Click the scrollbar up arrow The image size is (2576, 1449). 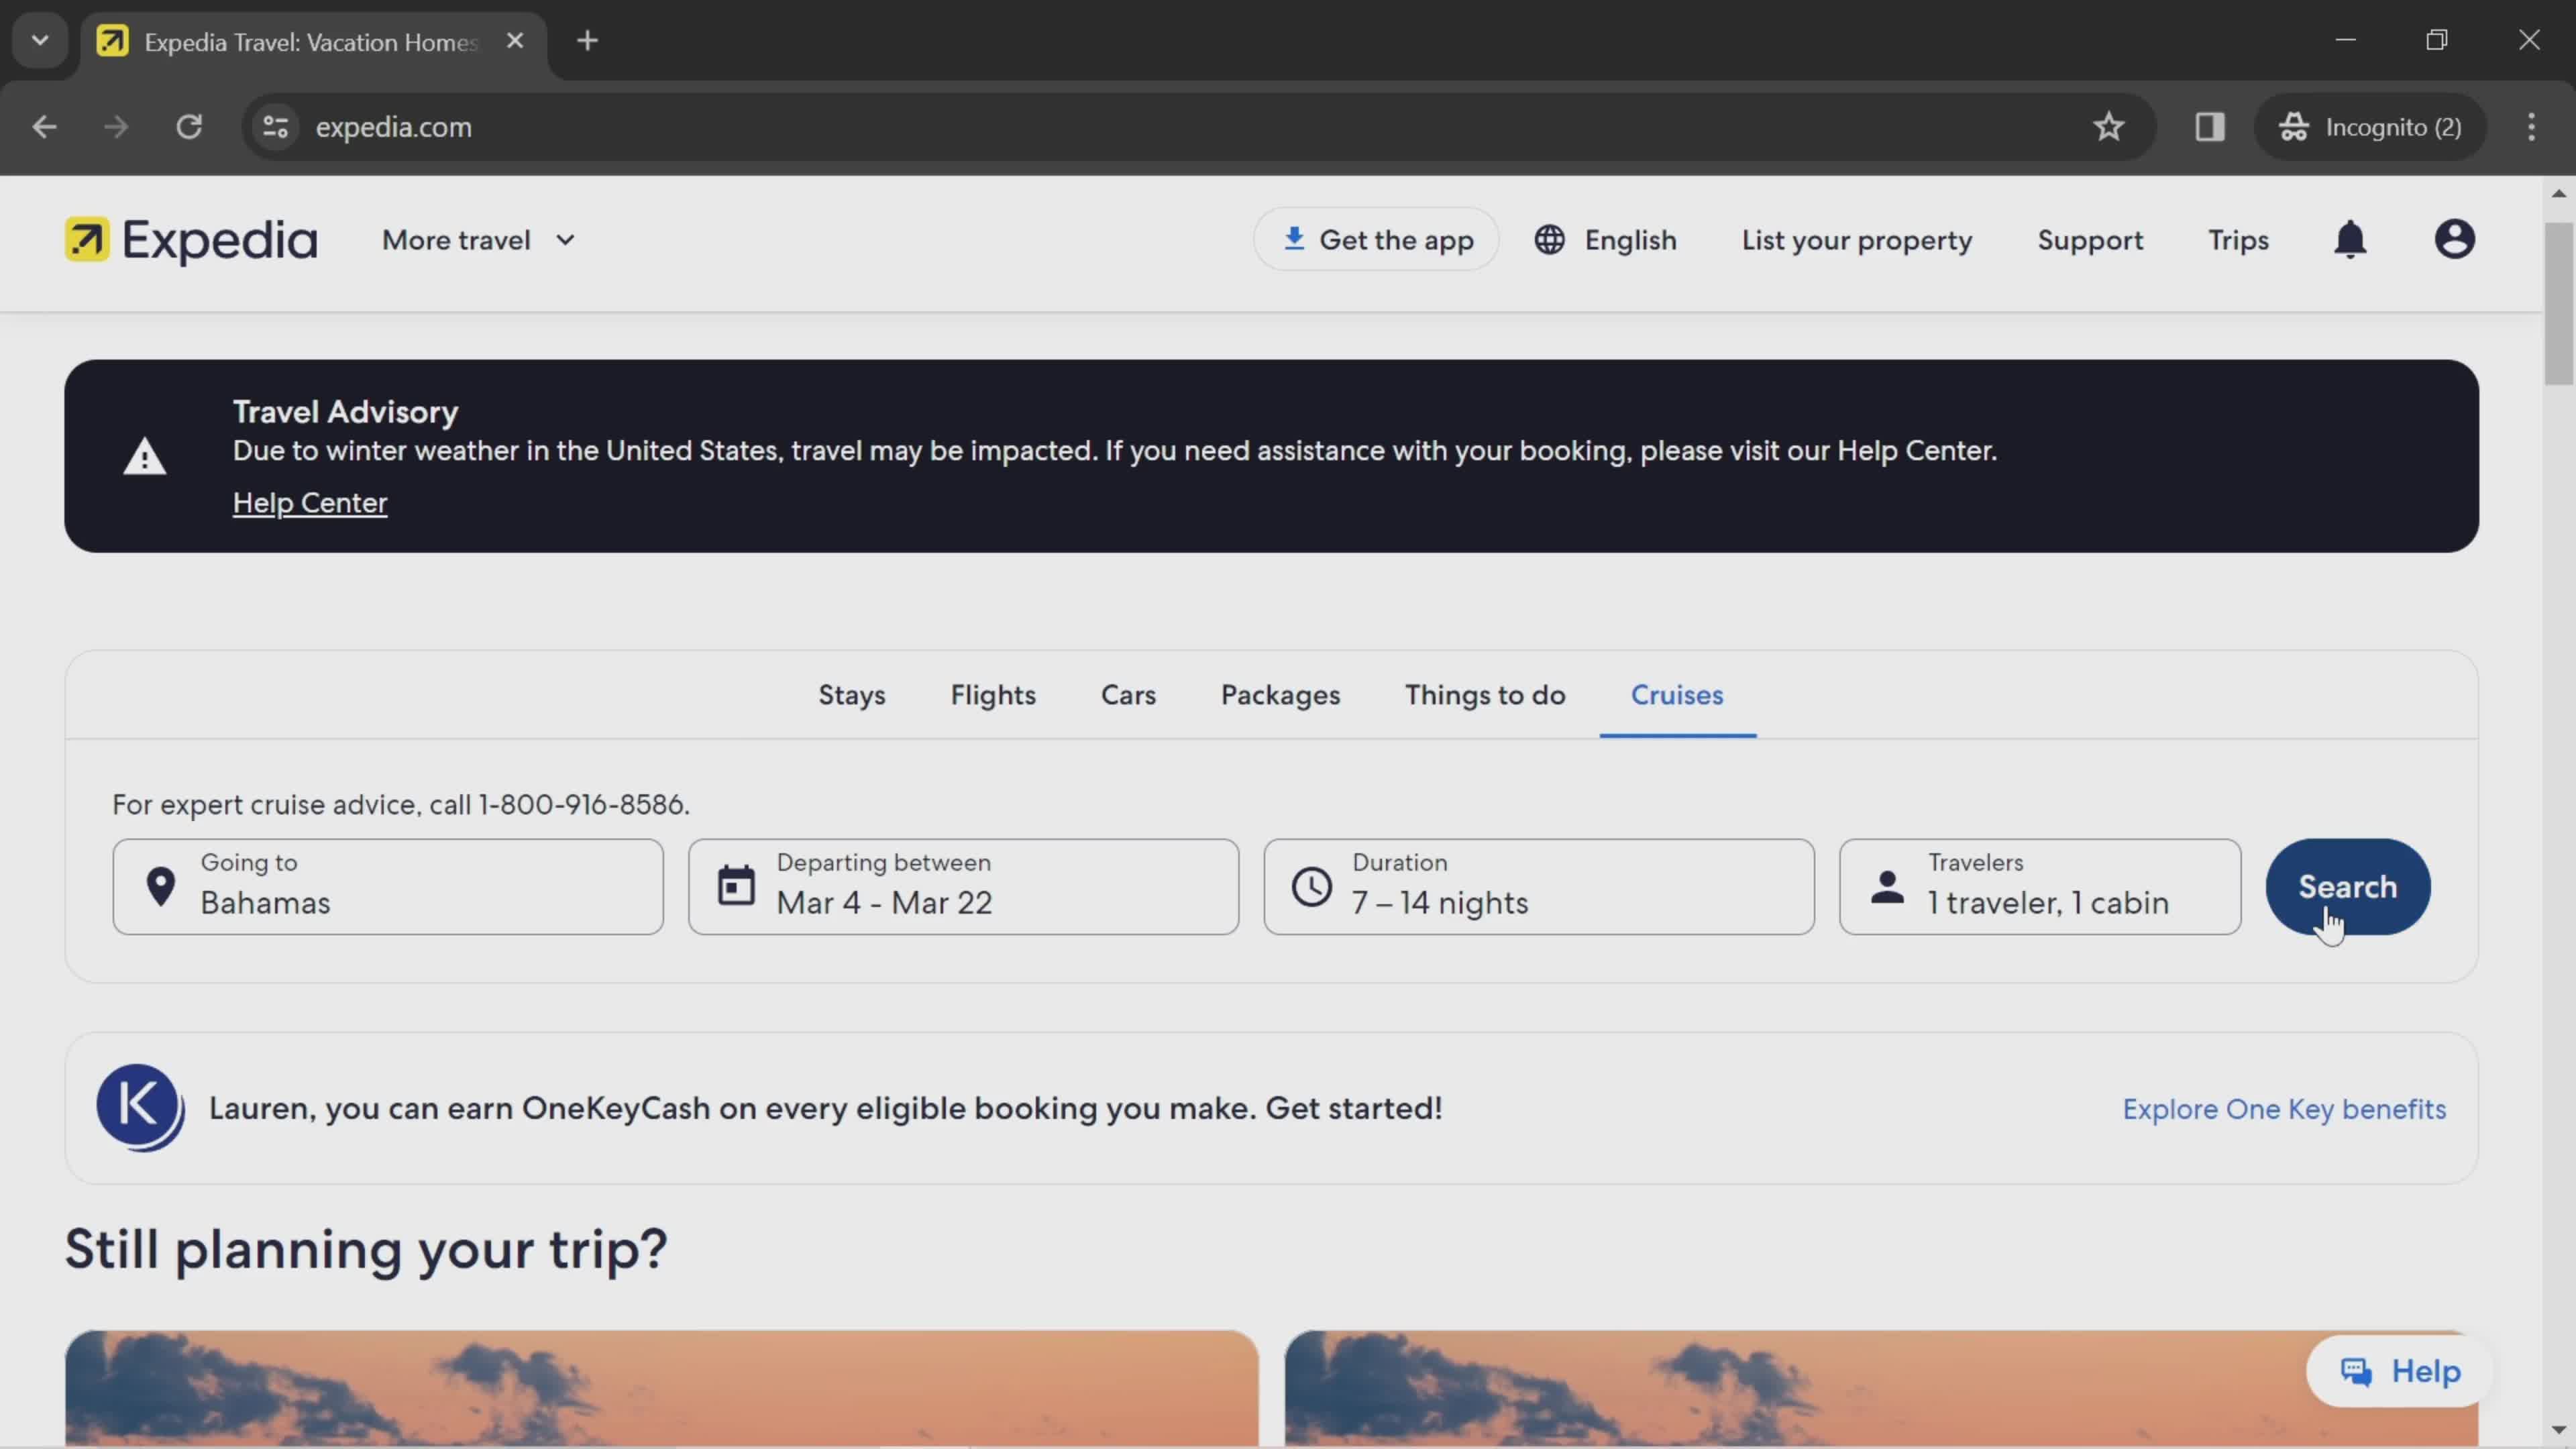click(x=2558, y=193)
